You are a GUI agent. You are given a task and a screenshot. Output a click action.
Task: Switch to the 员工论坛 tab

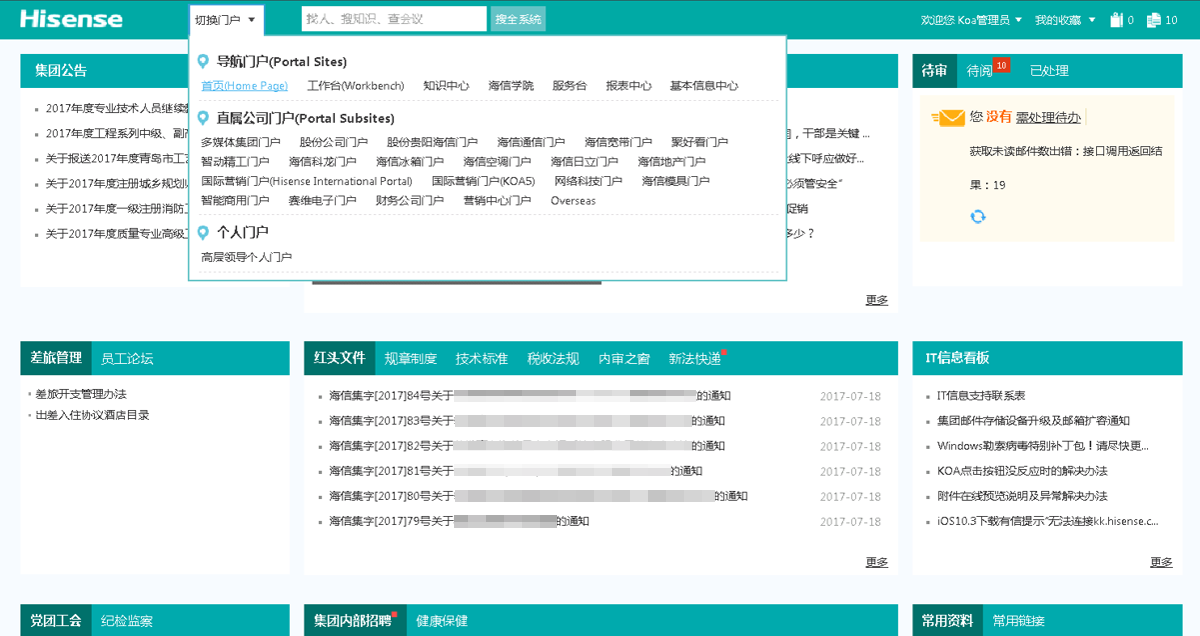pos(127,358)
